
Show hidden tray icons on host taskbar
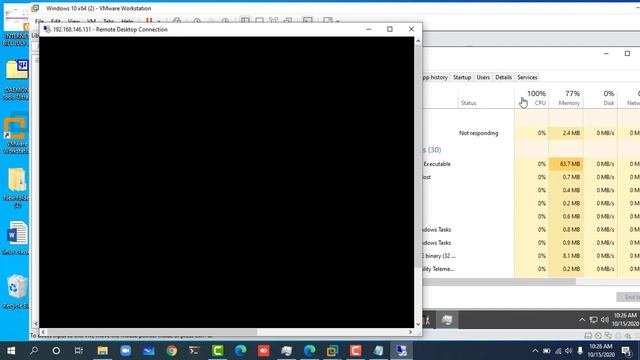point(535,351)
